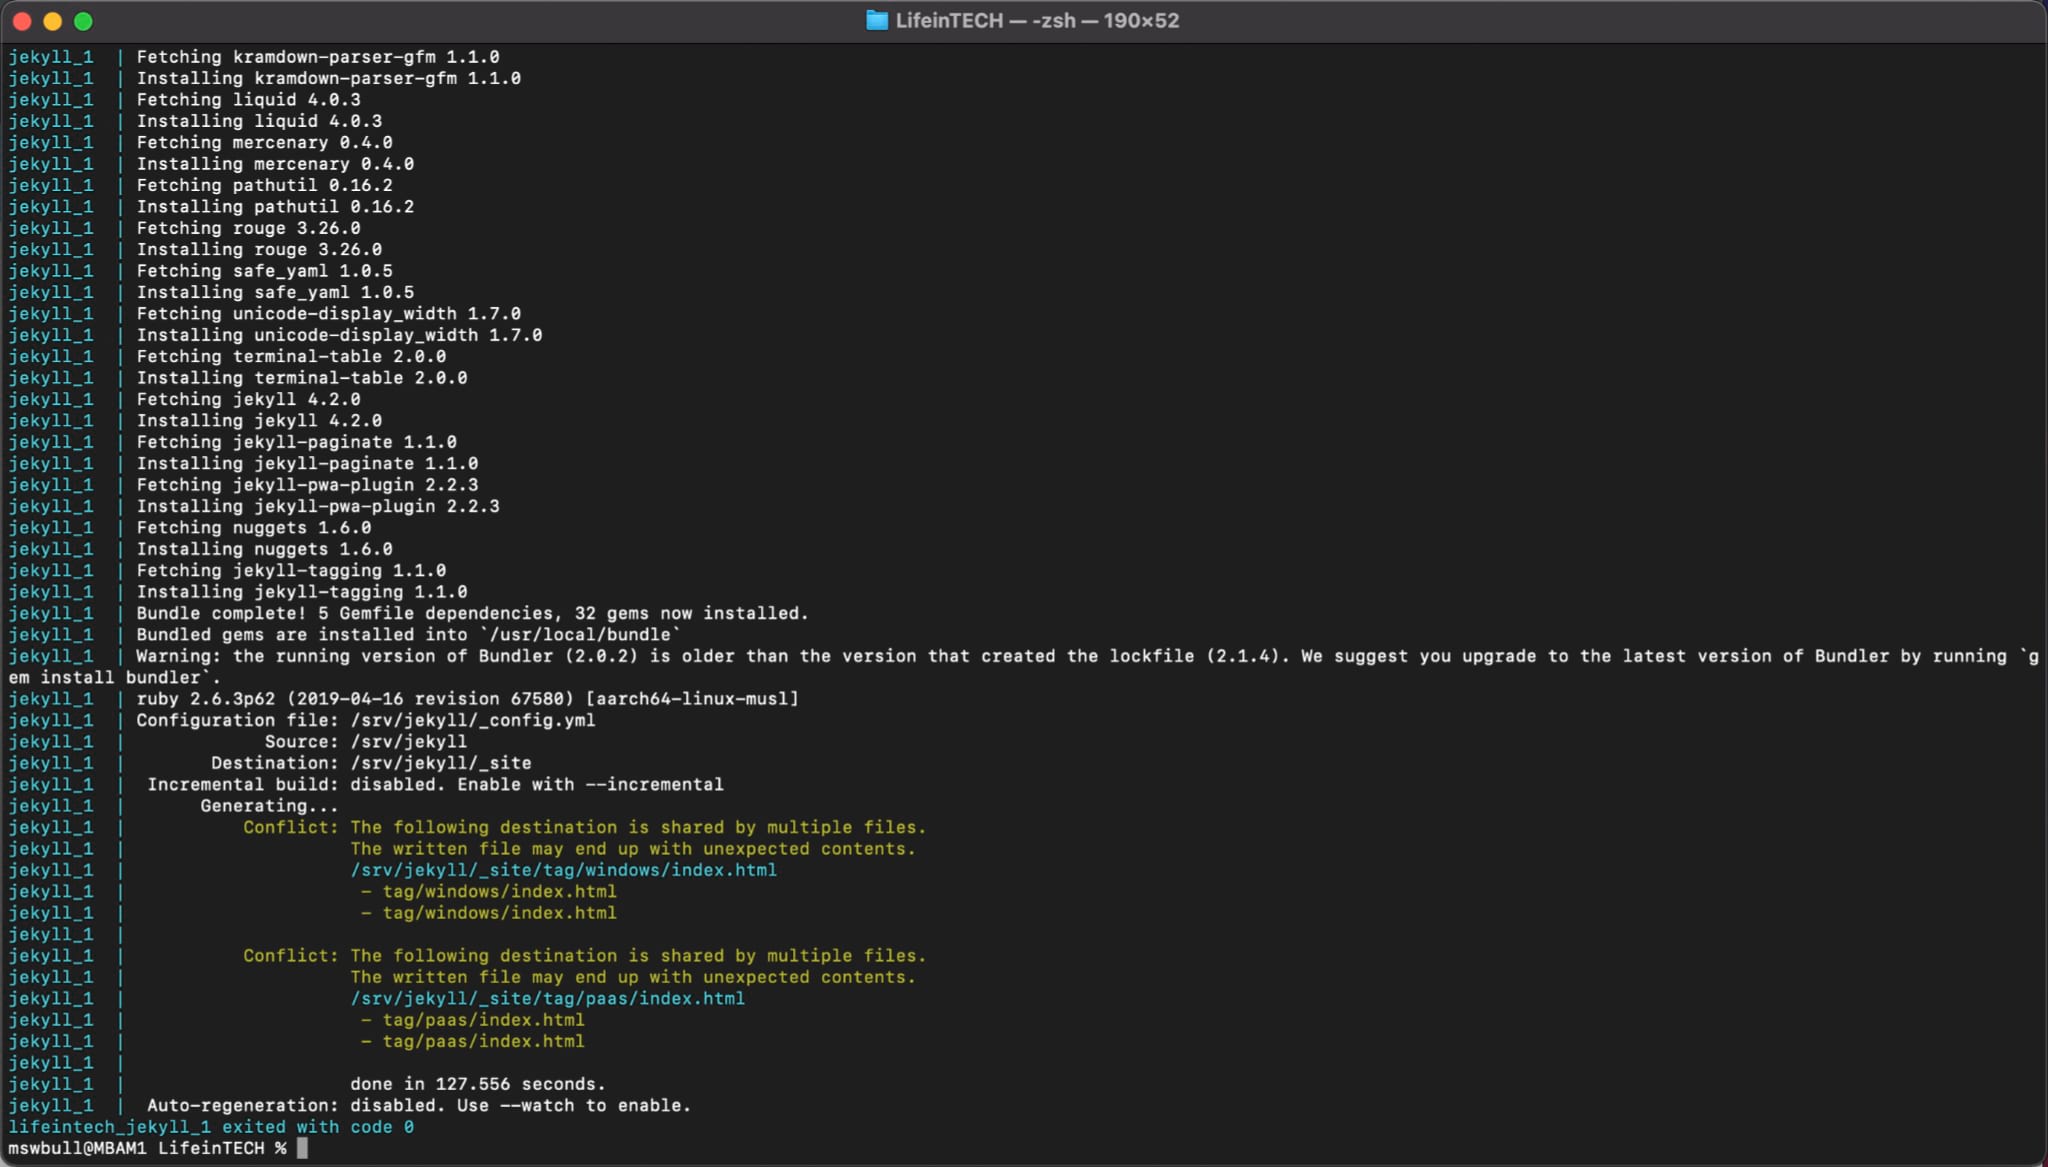The width and height of the screenshot is (2048, 1167).
Task: Click the Conflict line above the tag/paas path
Action: click(585, 956)
